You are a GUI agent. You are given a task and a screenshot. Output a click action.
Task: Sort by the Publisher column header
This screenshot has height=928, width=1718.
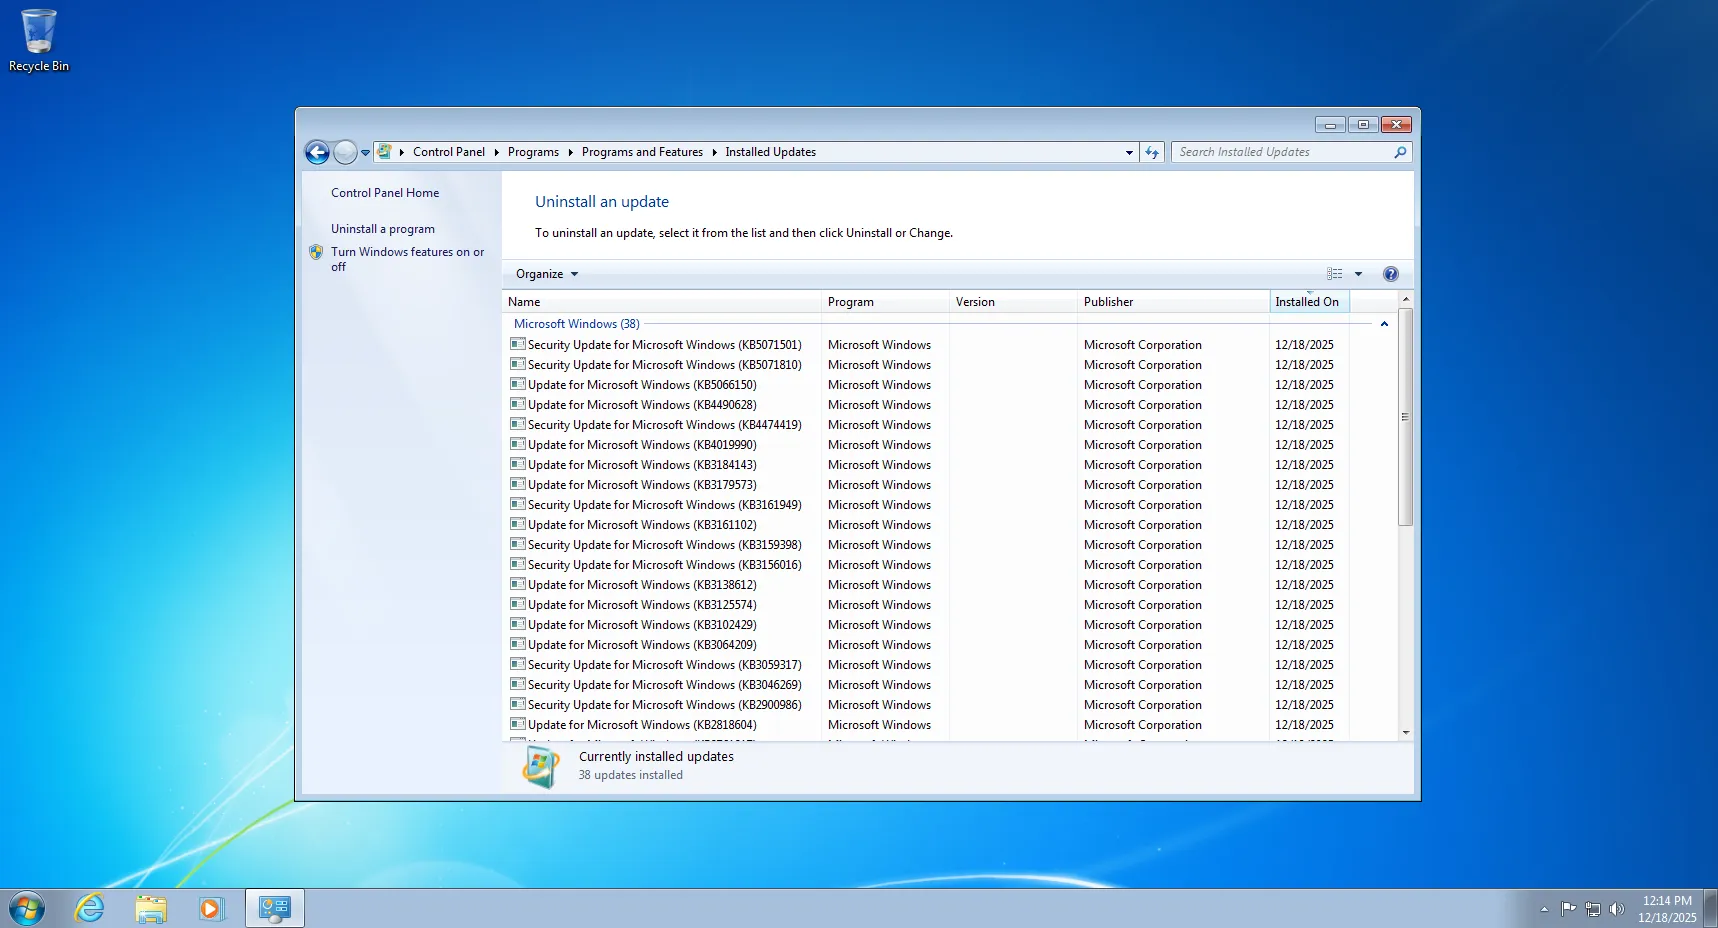pyautogui.click(x=1174, y=302)
